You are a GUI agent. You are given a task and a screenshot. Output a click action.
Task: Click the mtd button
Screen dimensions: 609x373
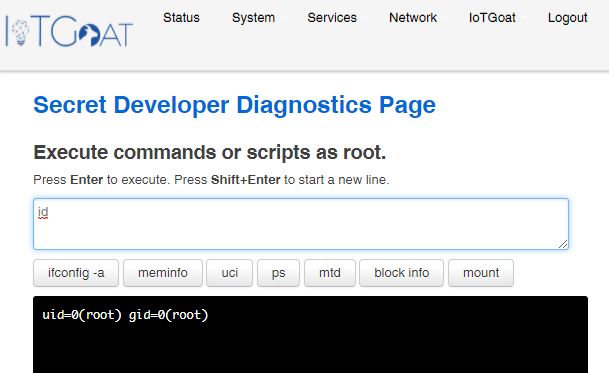[x=330, y=273]
